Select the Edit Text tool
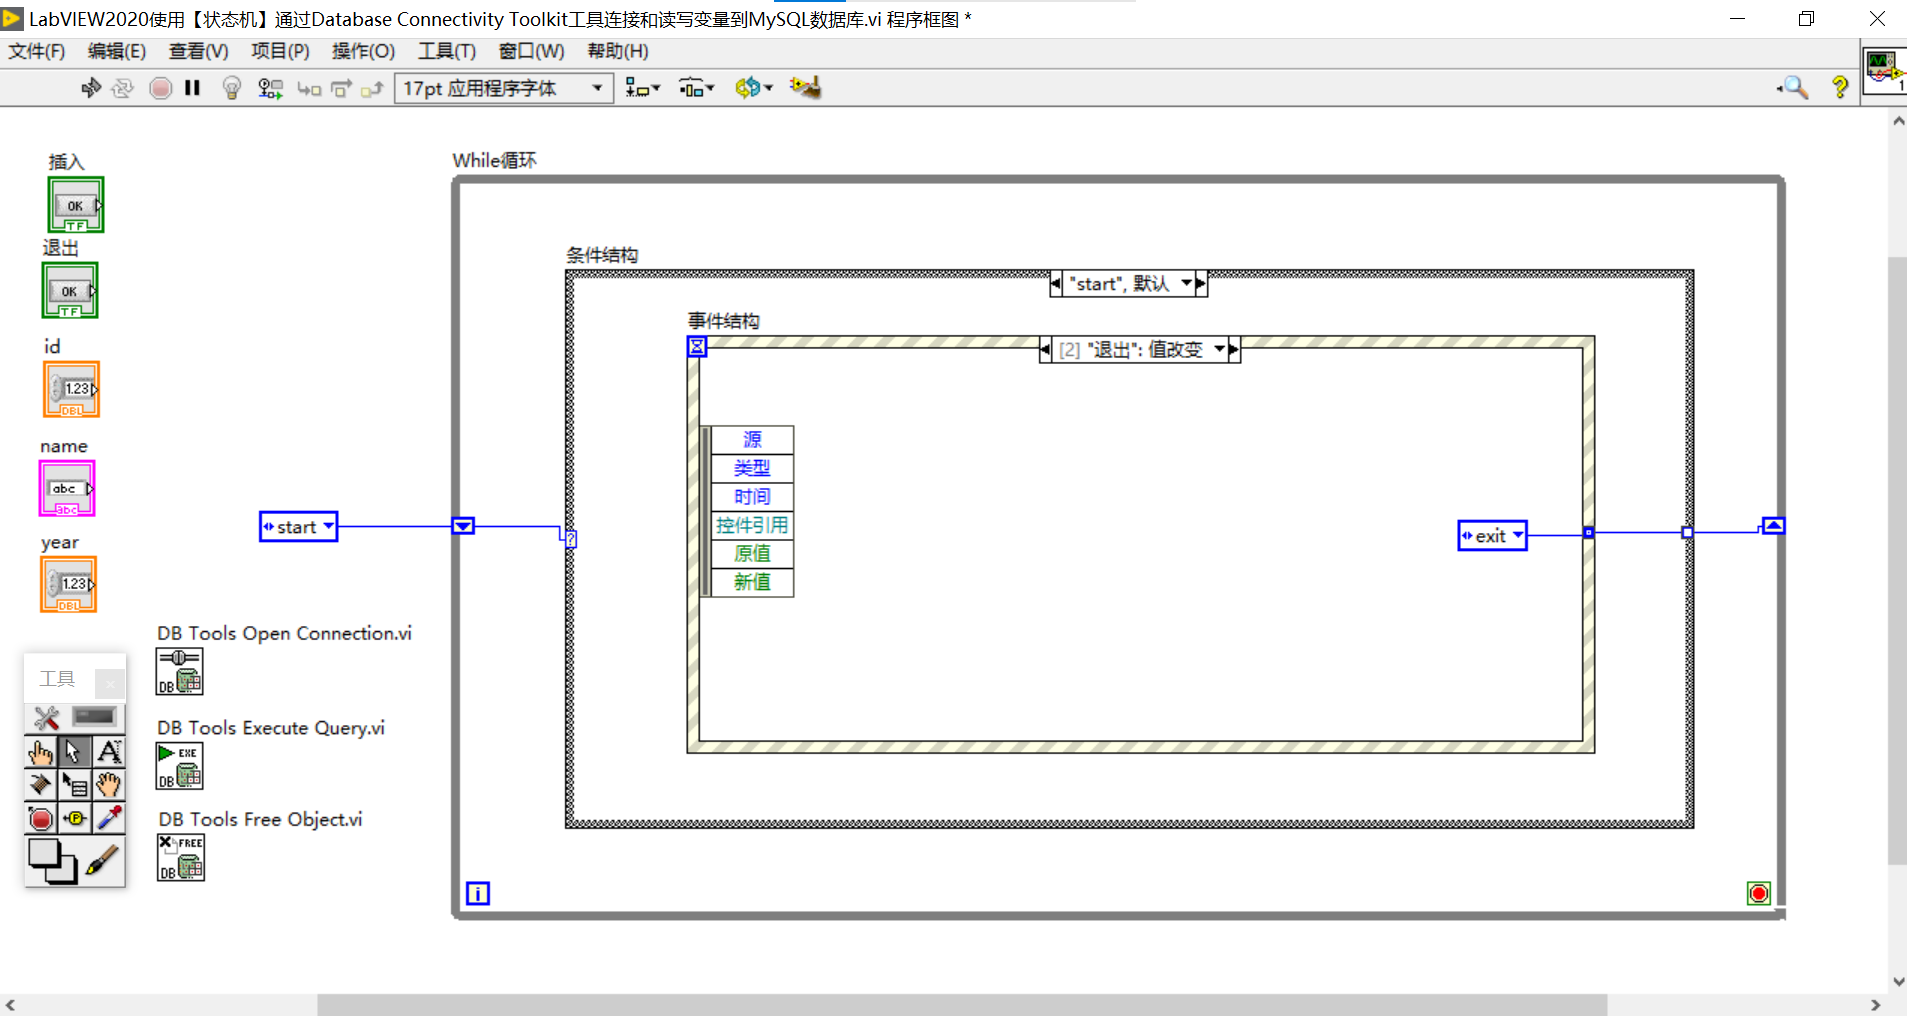This screenshot has width=1907, height=1016. tap(109, 752)
